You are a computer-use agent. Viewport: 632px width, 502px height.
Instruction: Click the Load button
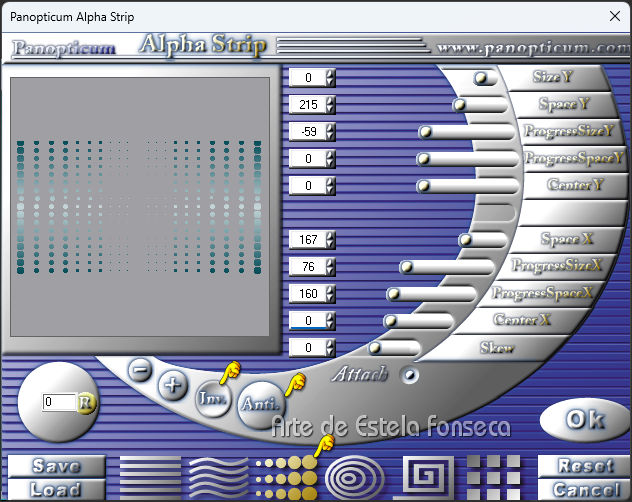coord(56,490)
